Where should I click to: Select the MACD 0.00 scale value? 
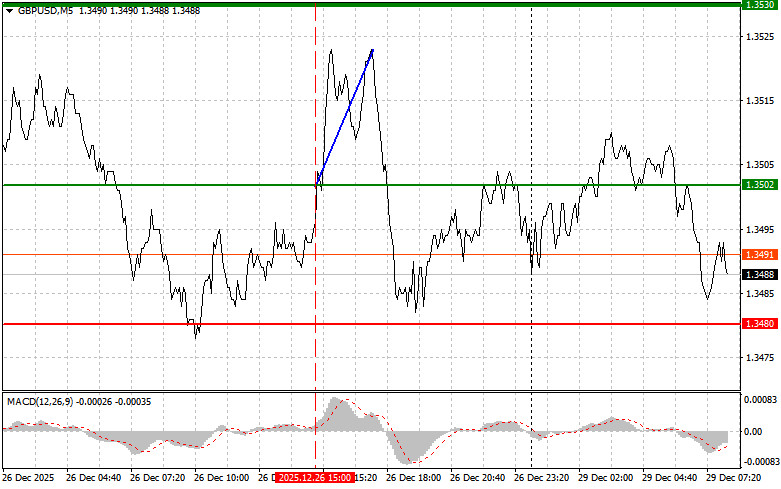[x=753, y=432]
